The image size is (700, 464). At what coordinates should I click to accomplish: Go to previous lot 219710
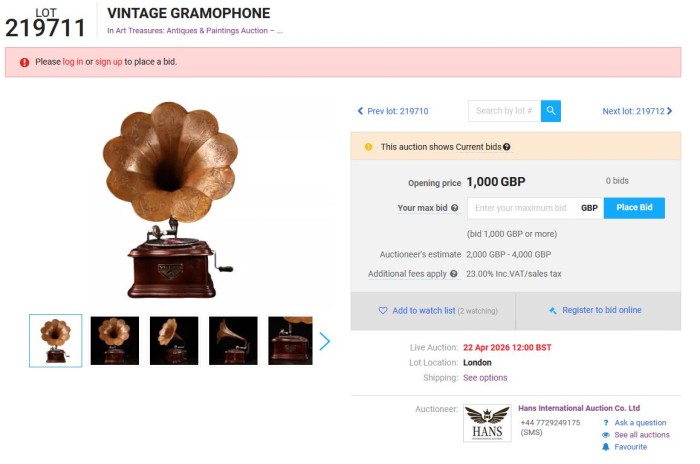tap(393, 111)
